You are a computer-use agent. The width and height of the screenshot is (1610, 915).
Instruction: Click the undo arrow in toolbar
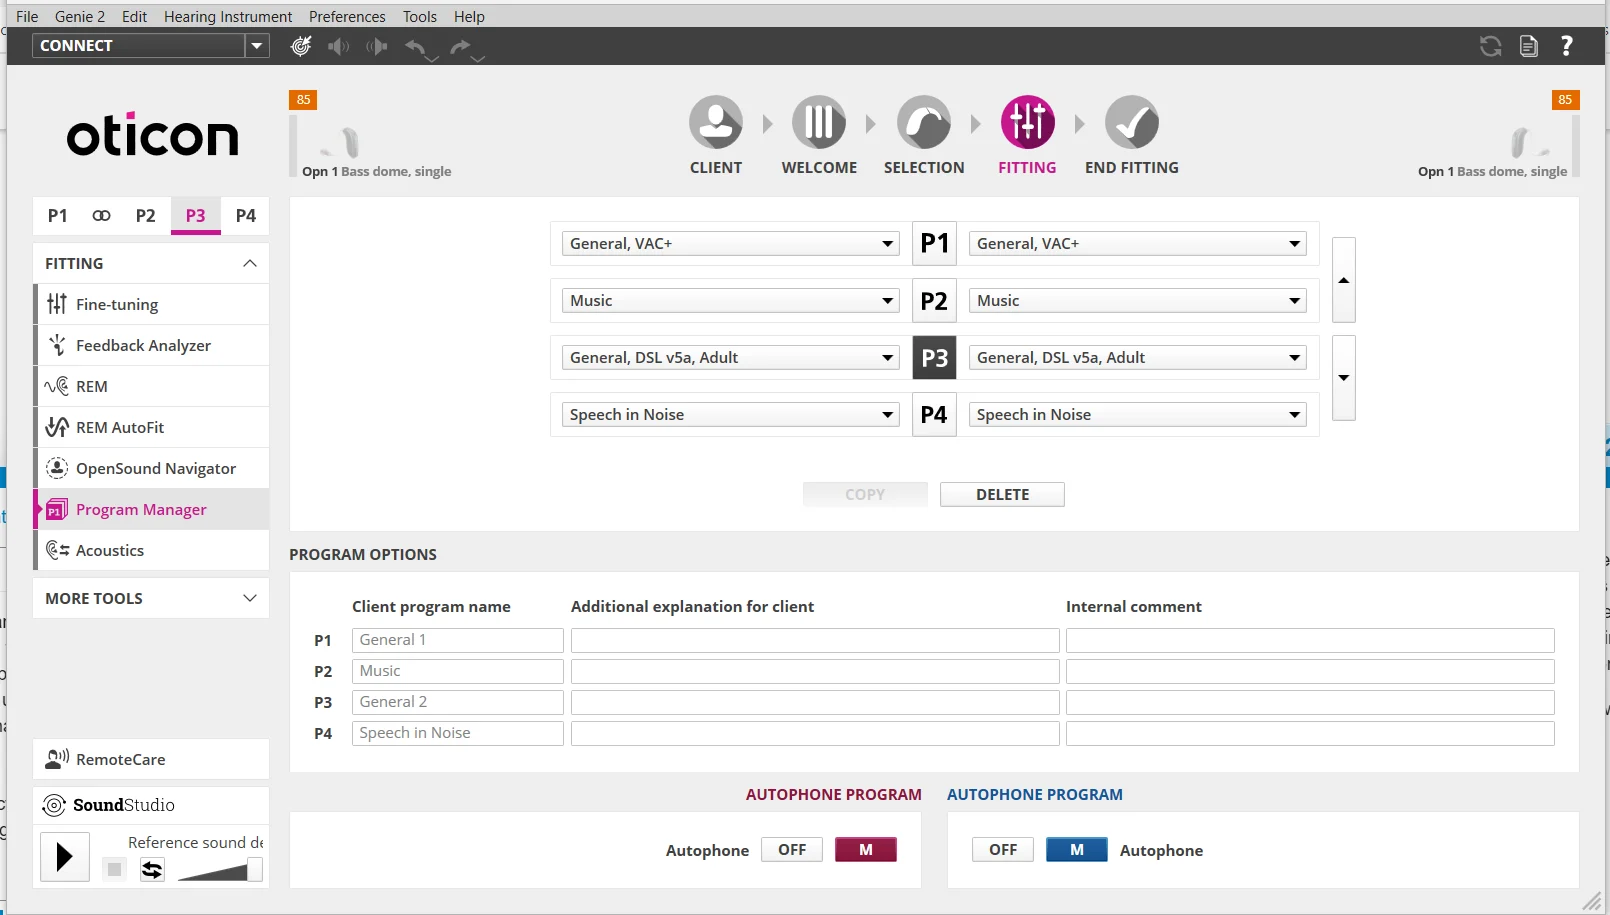point(417,47)
